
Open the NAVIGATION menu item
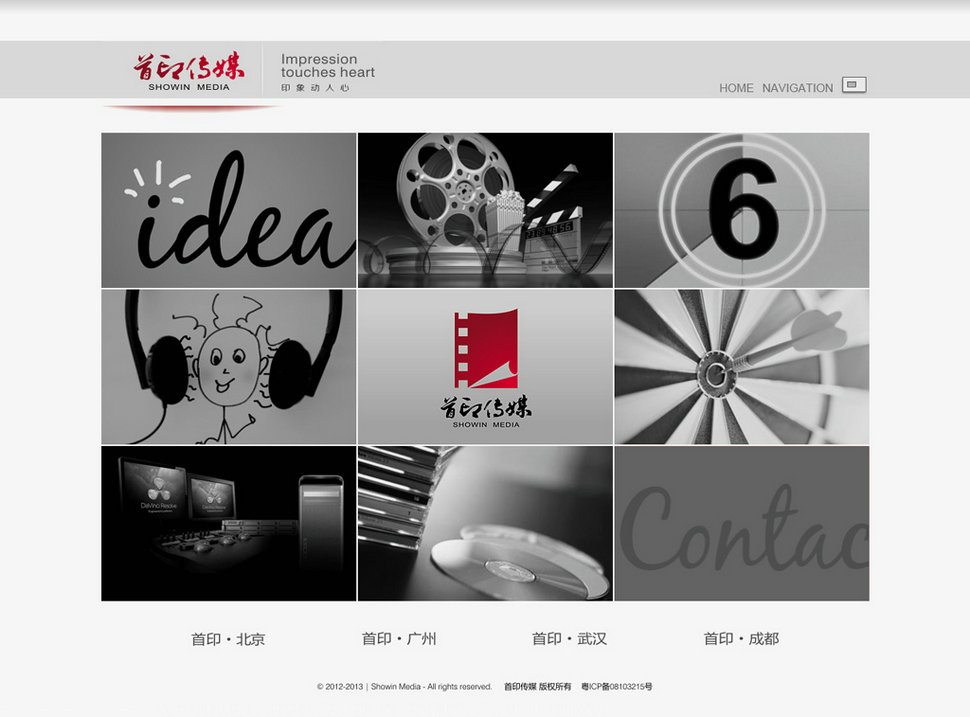click(x=797, y=88)
